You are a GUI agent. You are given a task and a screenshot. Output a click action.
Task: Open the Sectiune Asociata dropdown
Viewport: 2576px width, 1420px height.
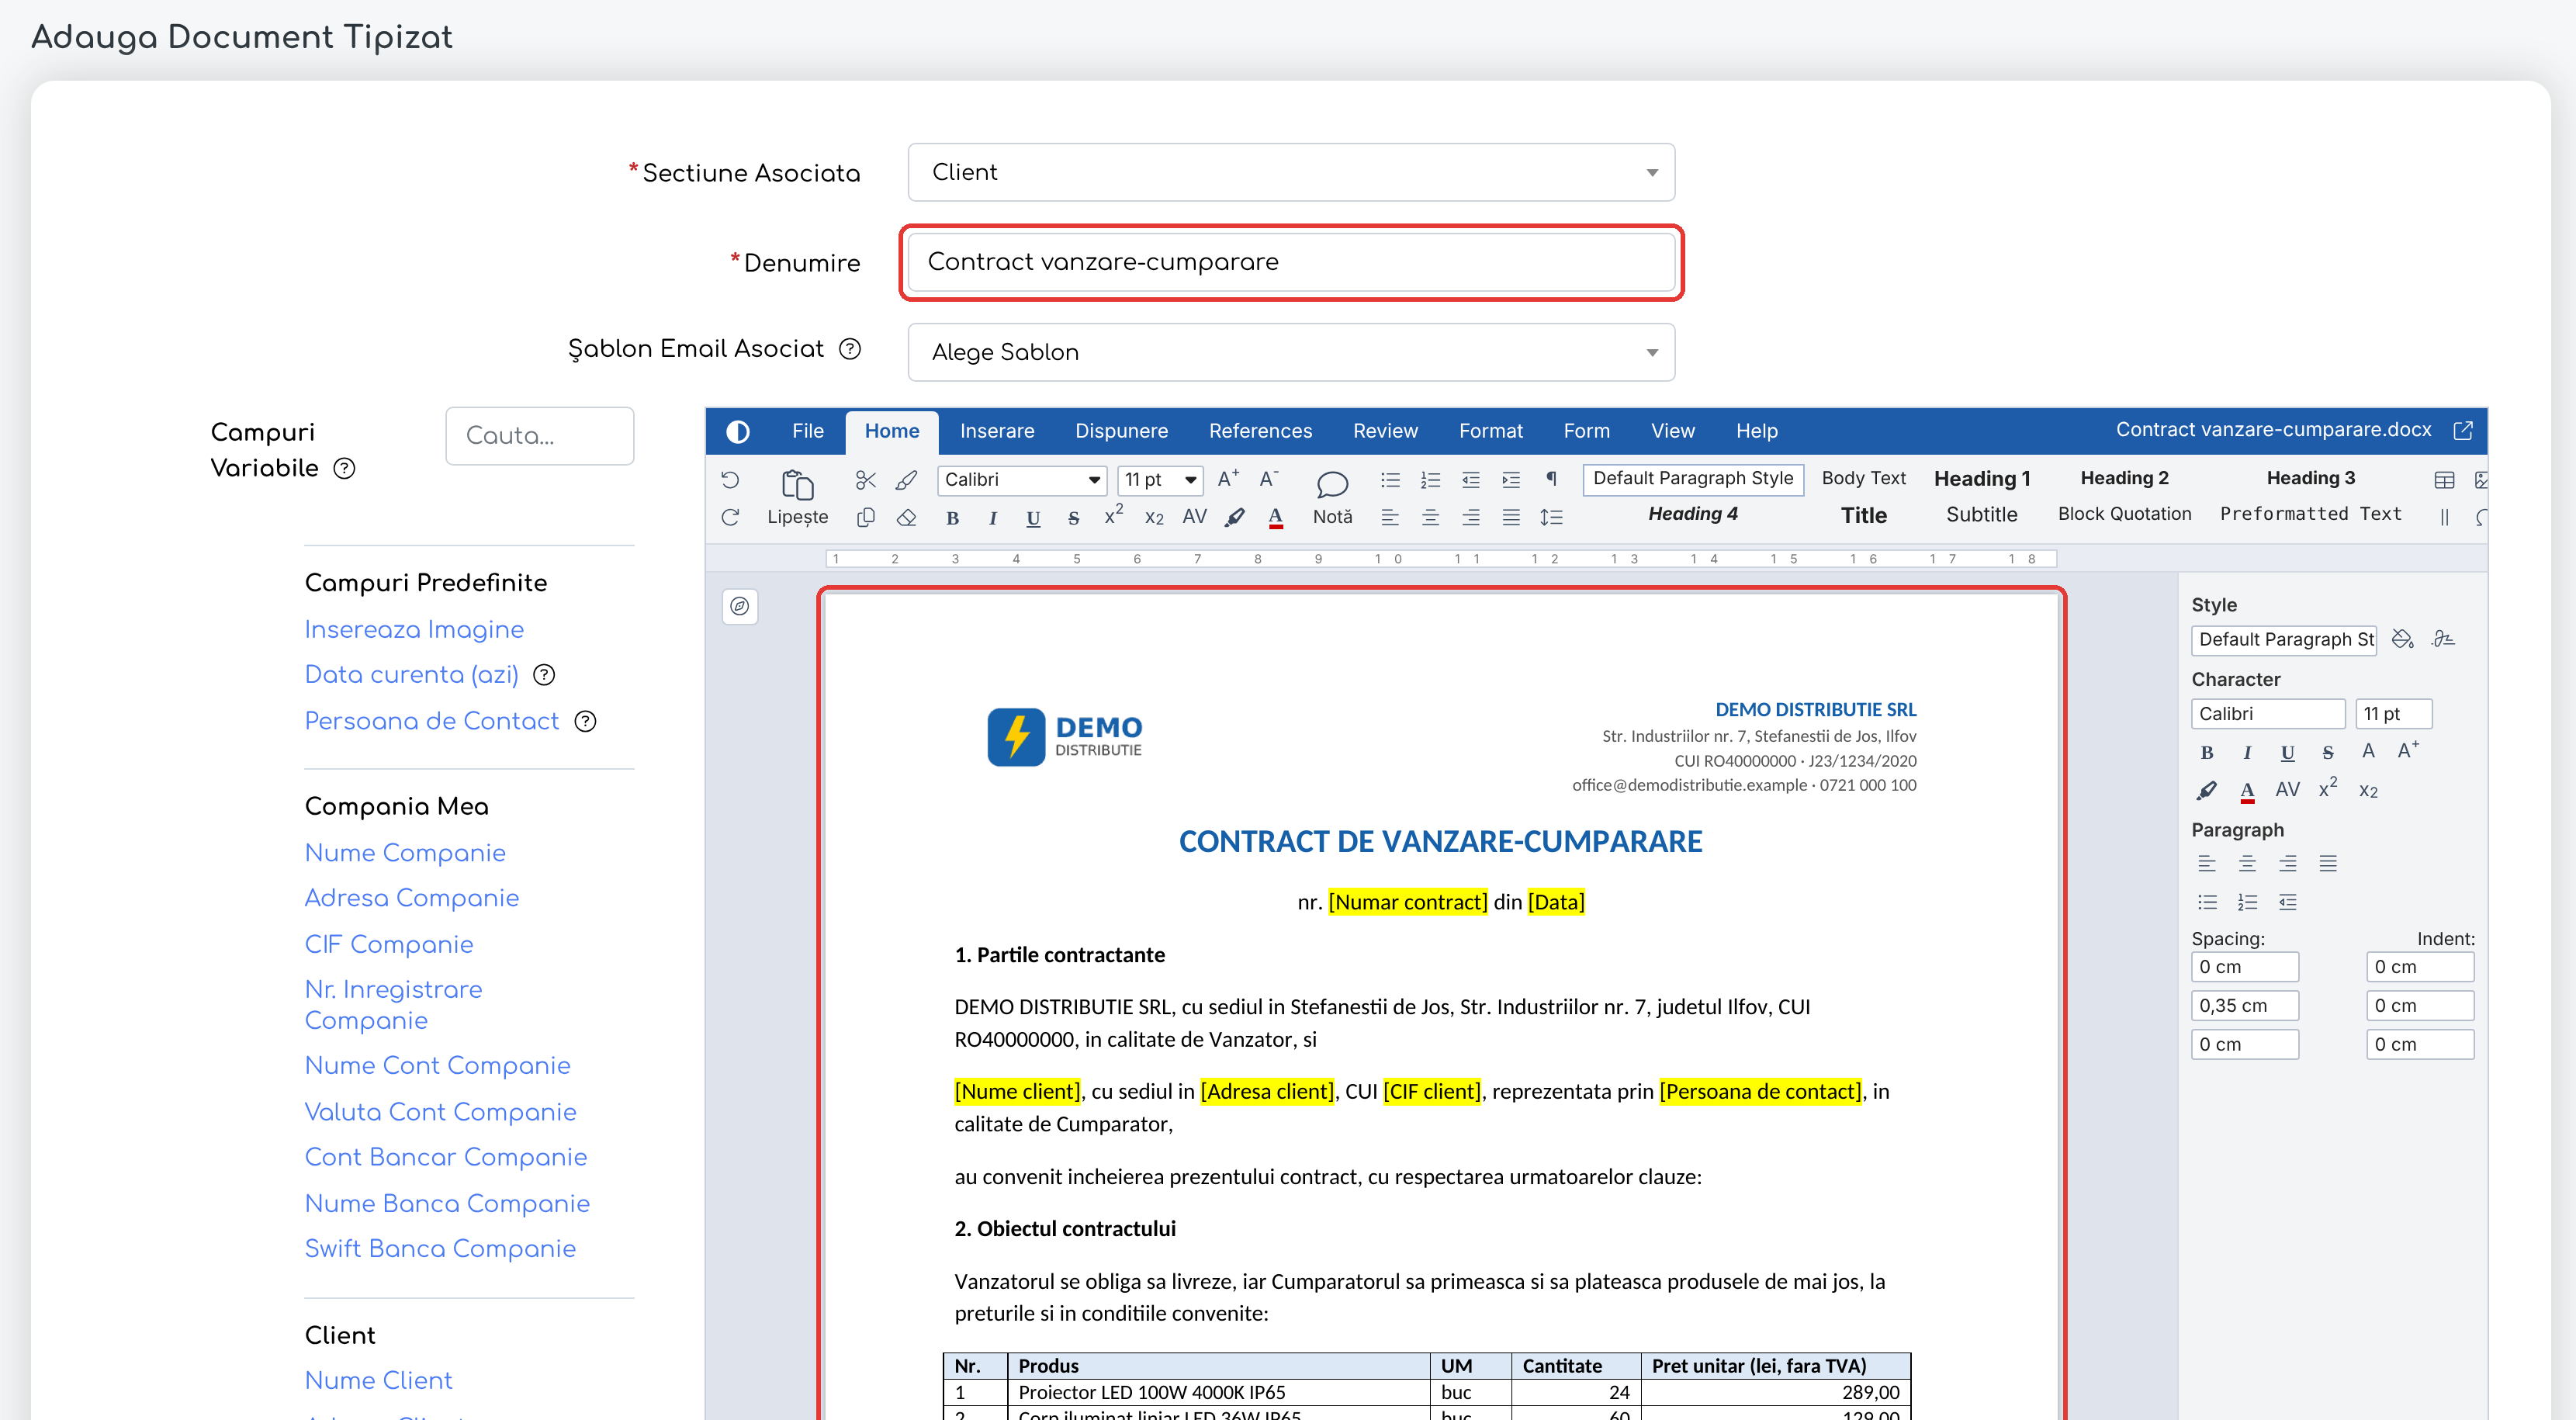(1291, 172)
